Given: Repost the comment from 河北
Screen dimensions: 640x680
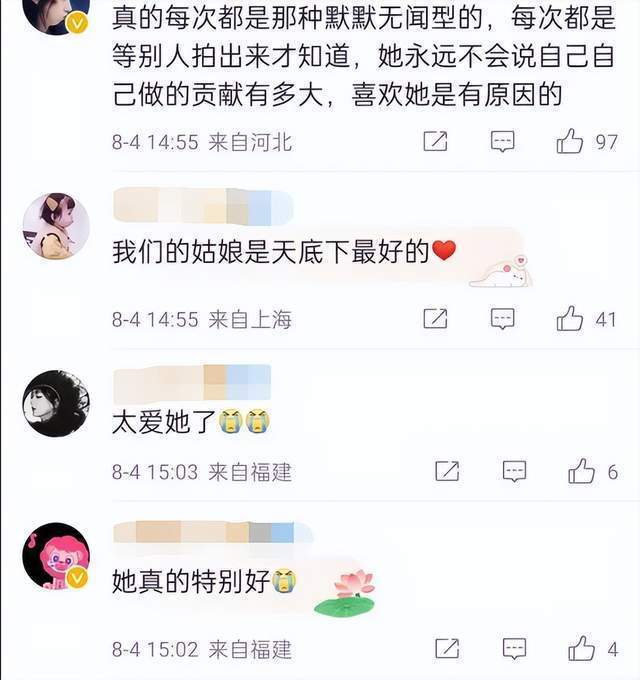Looking at the screenshot, I should (435, 141).
